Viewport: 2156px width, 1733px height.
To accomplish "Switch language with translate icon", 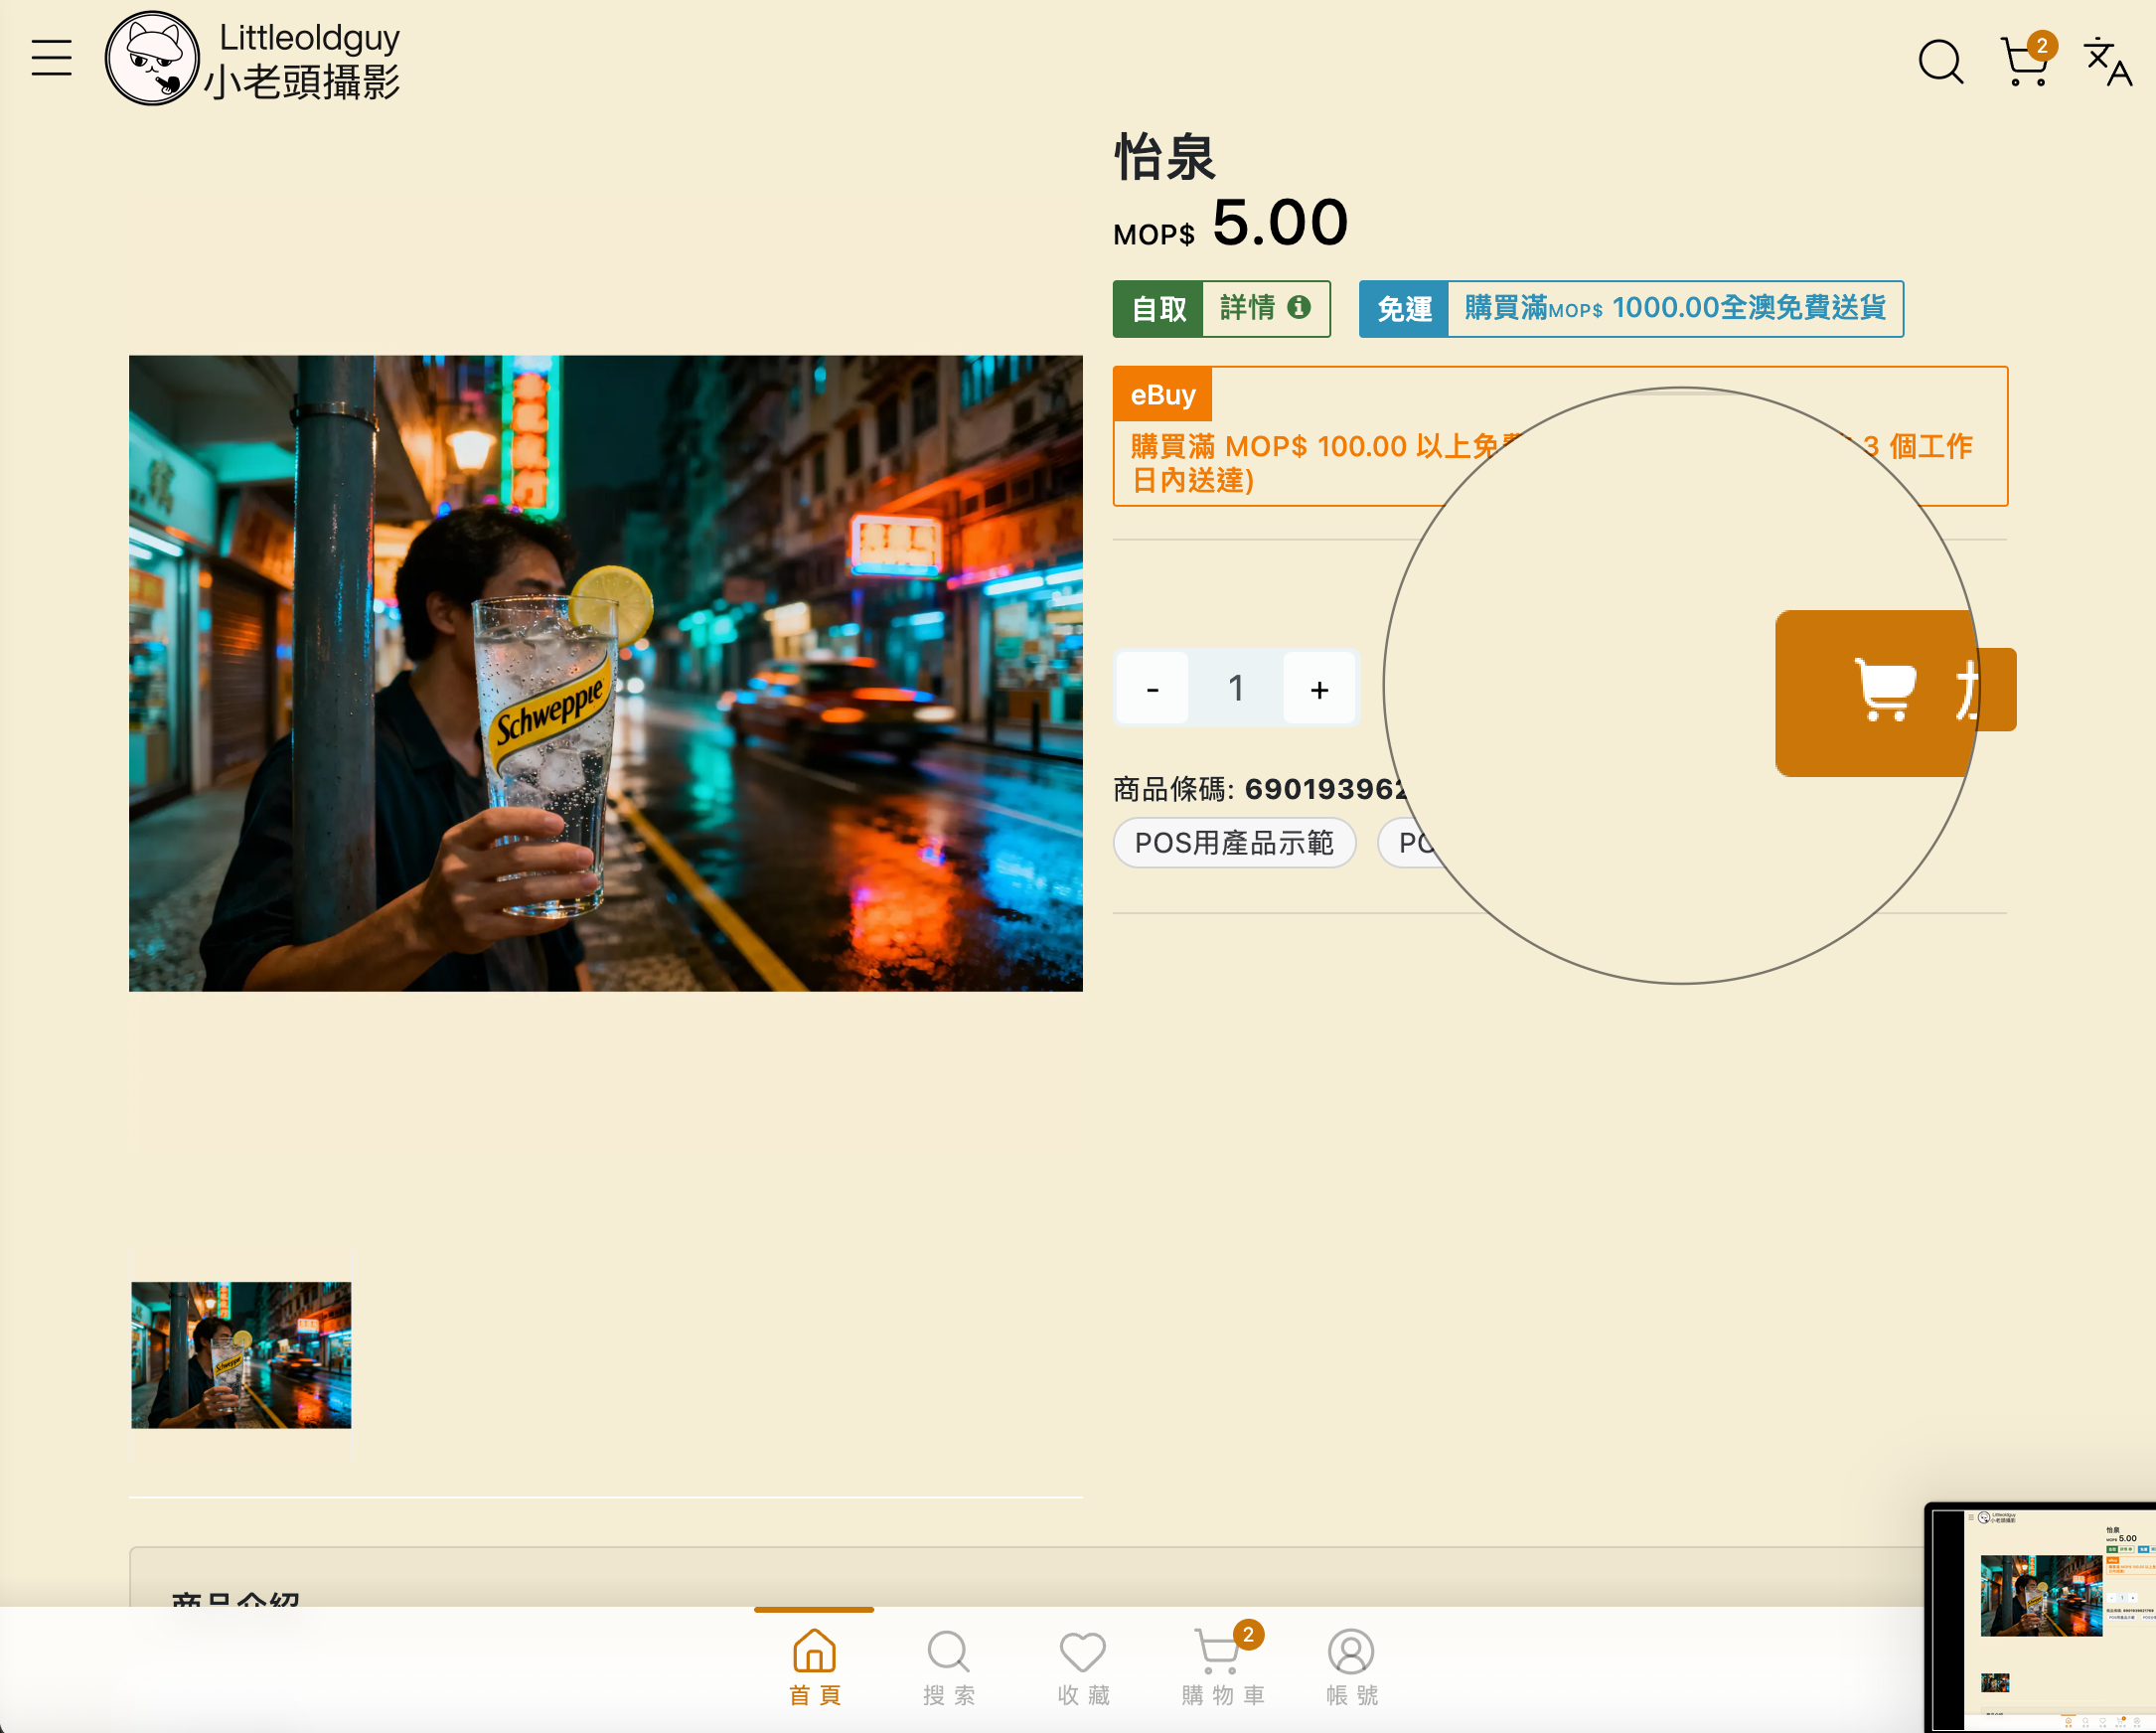I will pos(2107,62).
